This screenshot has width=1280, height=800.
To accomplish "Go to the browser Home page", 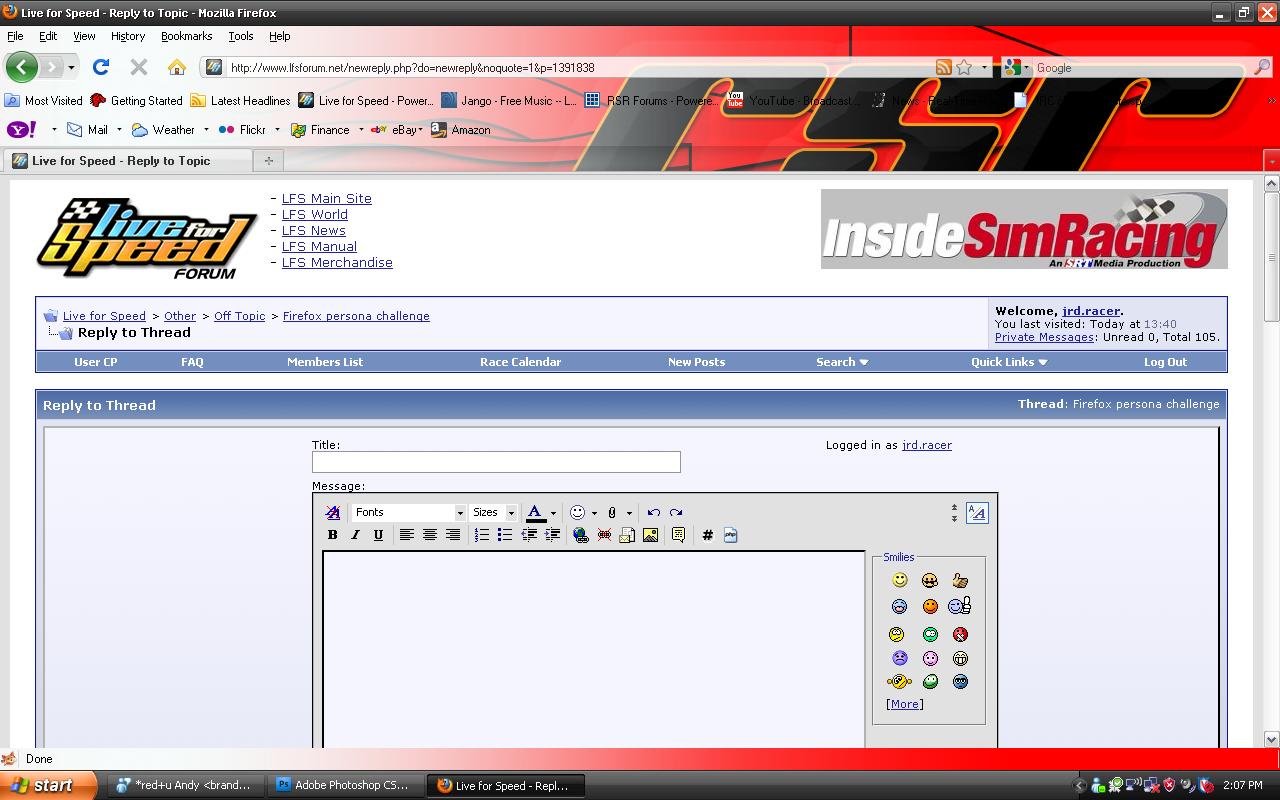I will tap(177, 67).
